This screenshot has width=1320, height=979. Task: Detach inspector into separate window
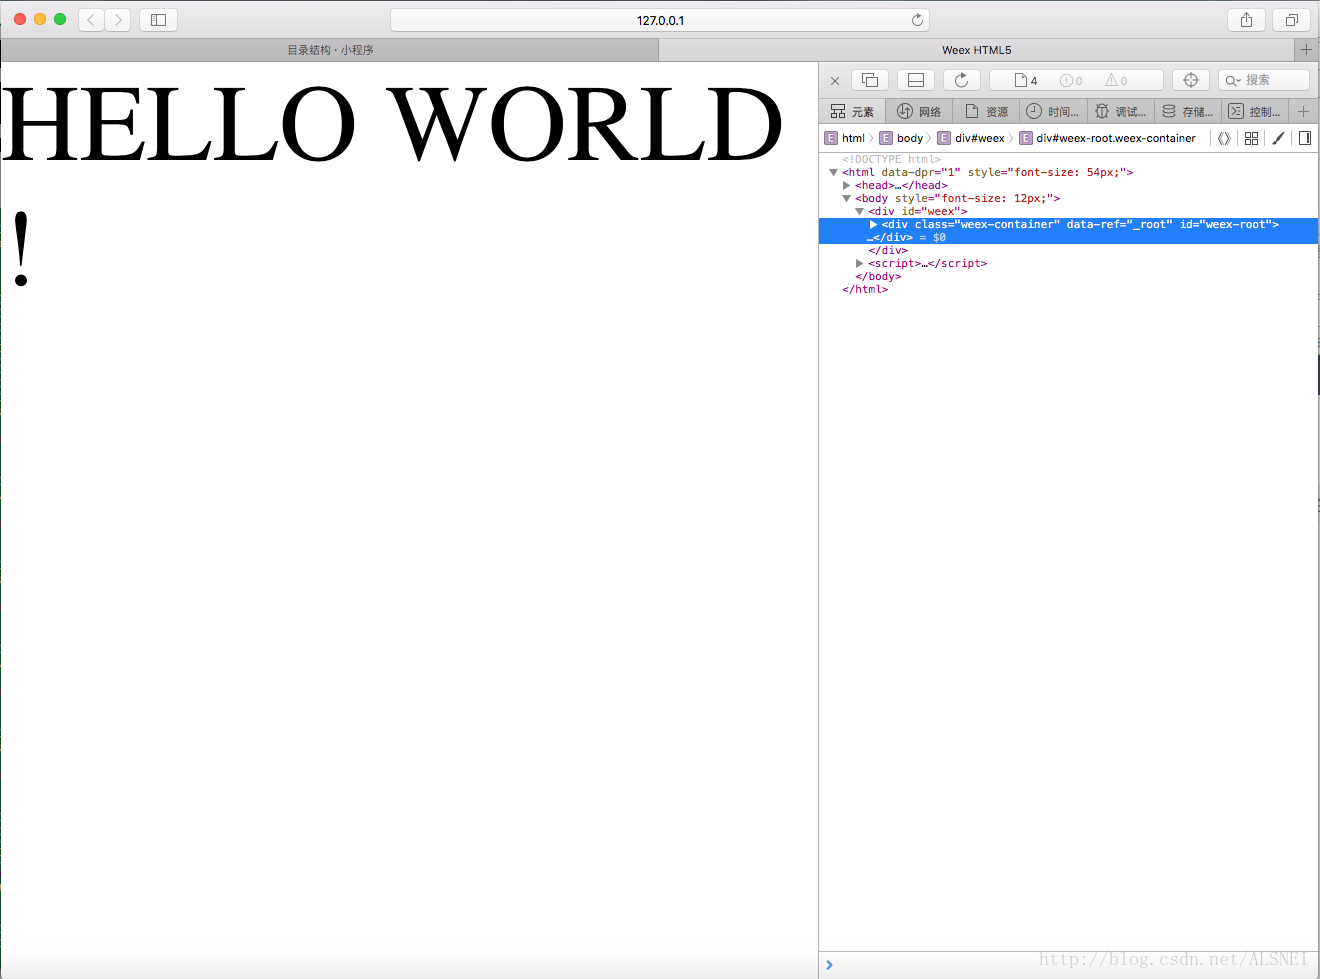[870, 80]
